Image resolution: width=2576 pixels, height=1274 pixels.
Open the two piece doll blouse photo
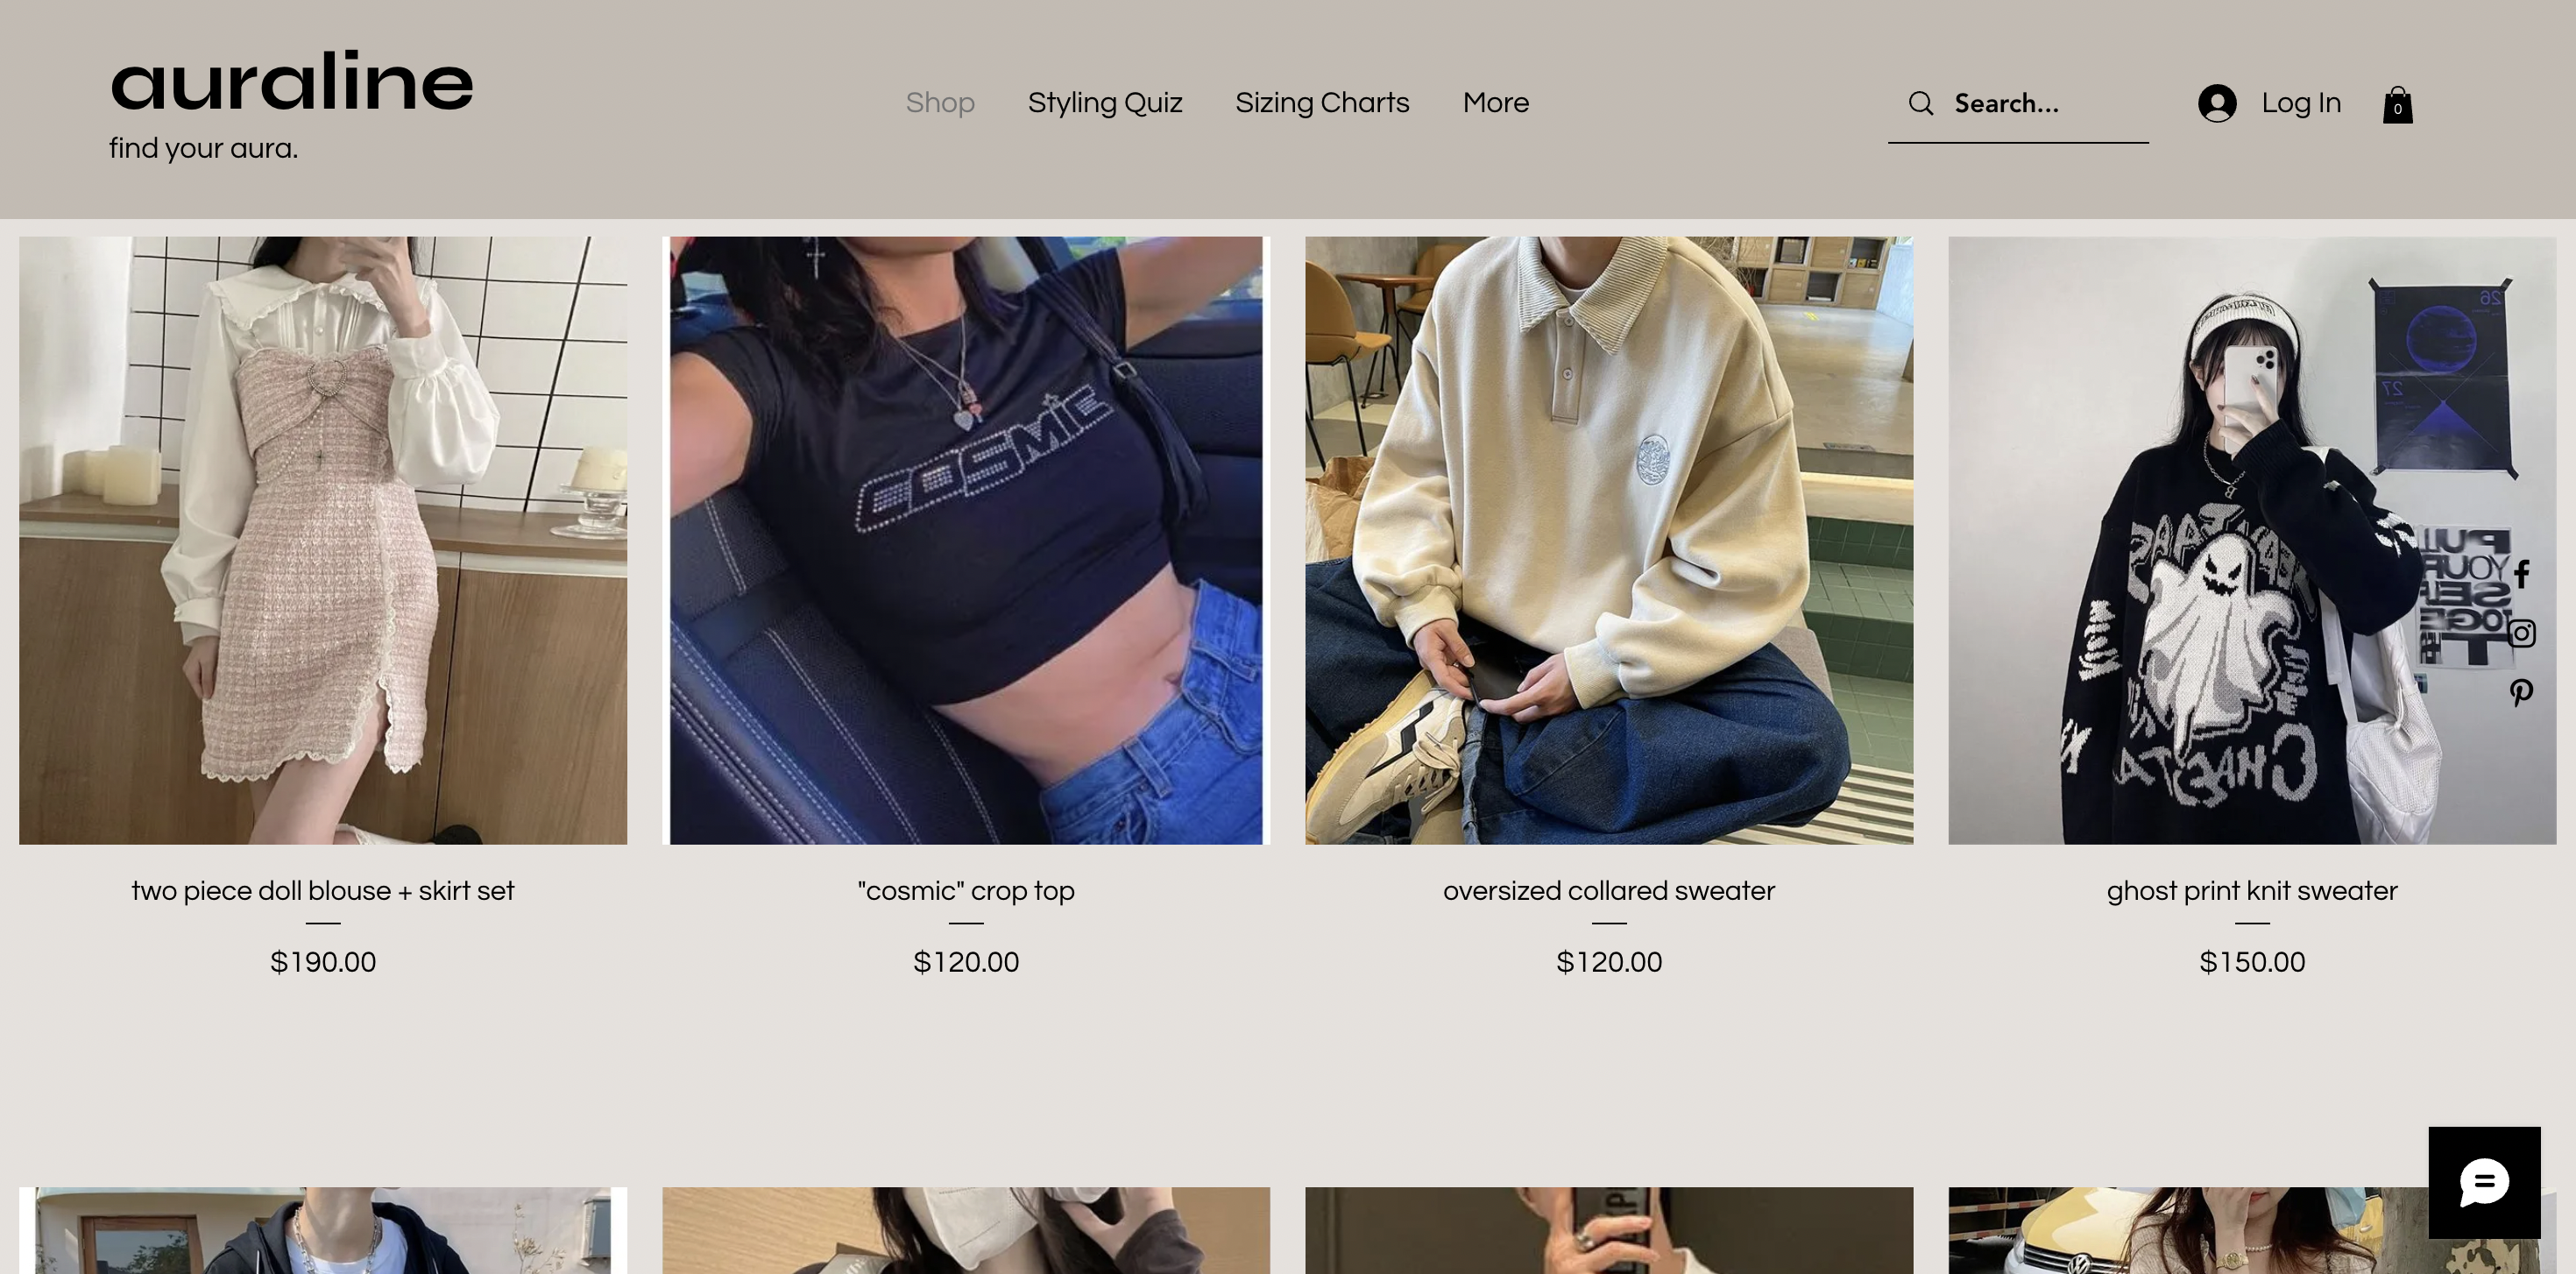click(x=323, y=540)
